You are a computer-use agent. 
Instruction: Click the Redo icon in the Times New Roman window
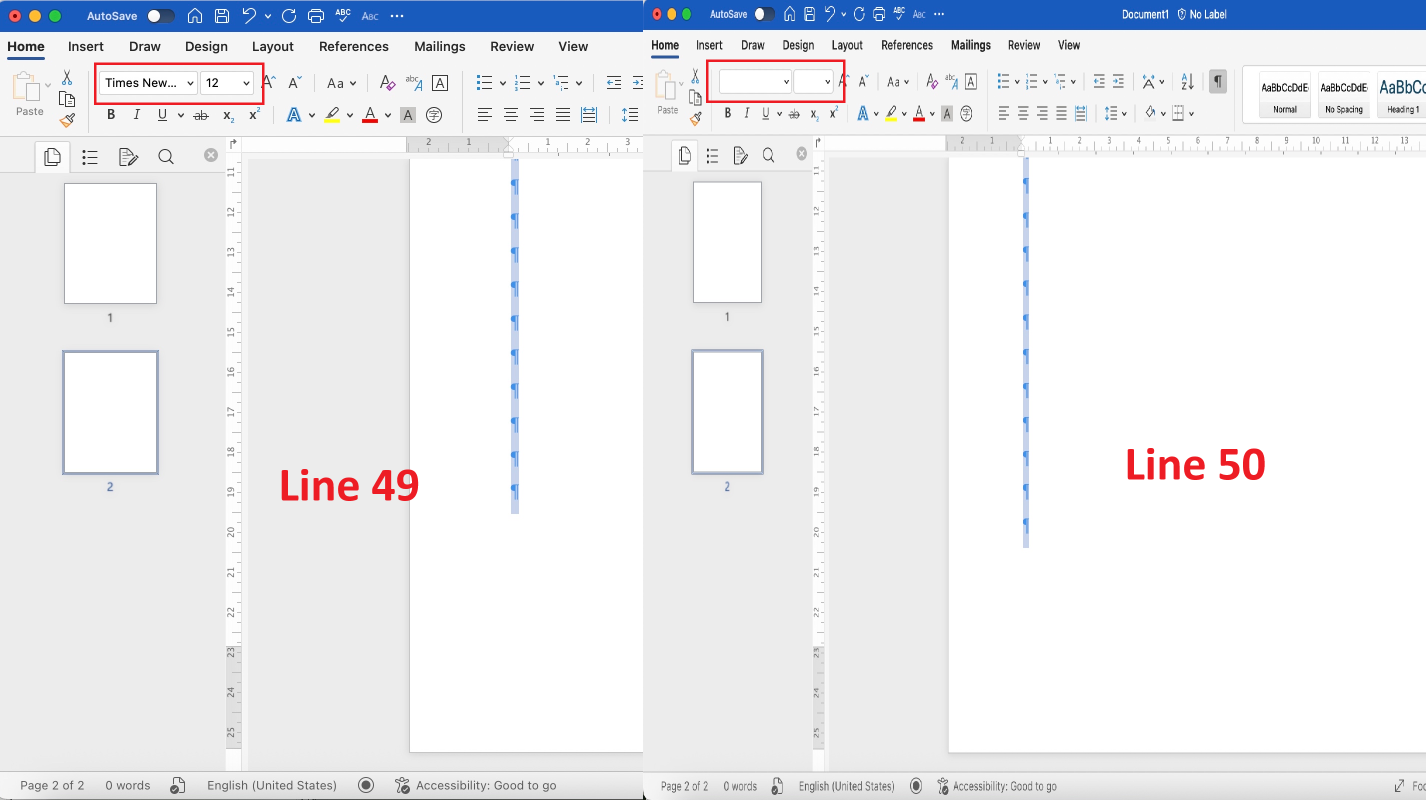pyautogui.click(x=289, y=16)
